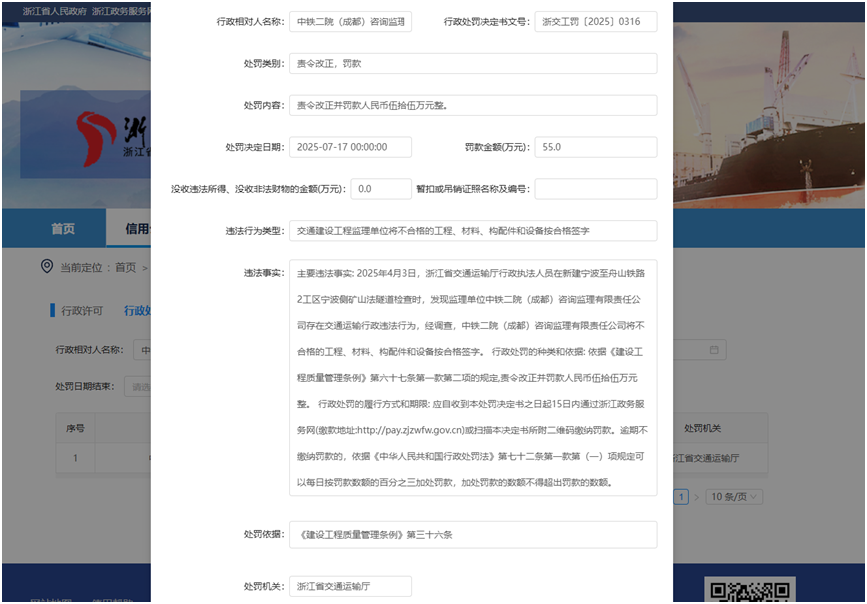Screen dimensions: 867x604
Task: Click inside the 违法事实 text area
Action: (x=473, y=378)
